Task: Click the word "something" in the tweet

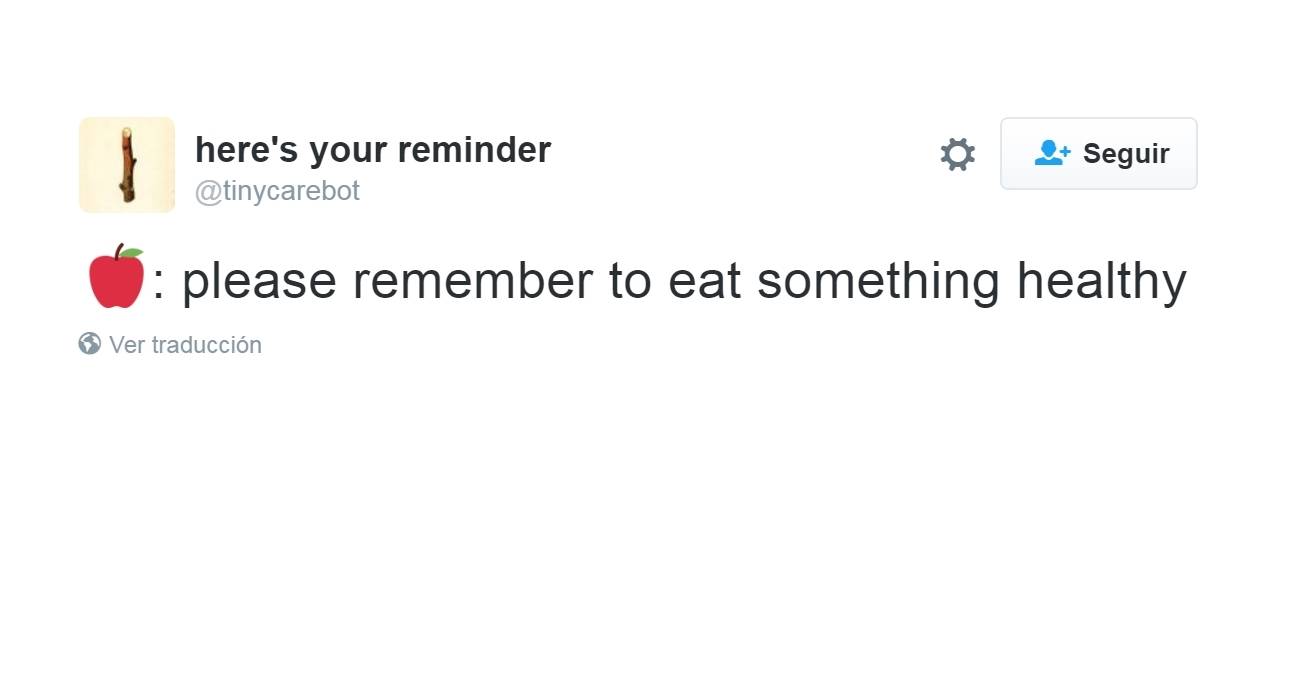Action: click(x=878, y=281)
